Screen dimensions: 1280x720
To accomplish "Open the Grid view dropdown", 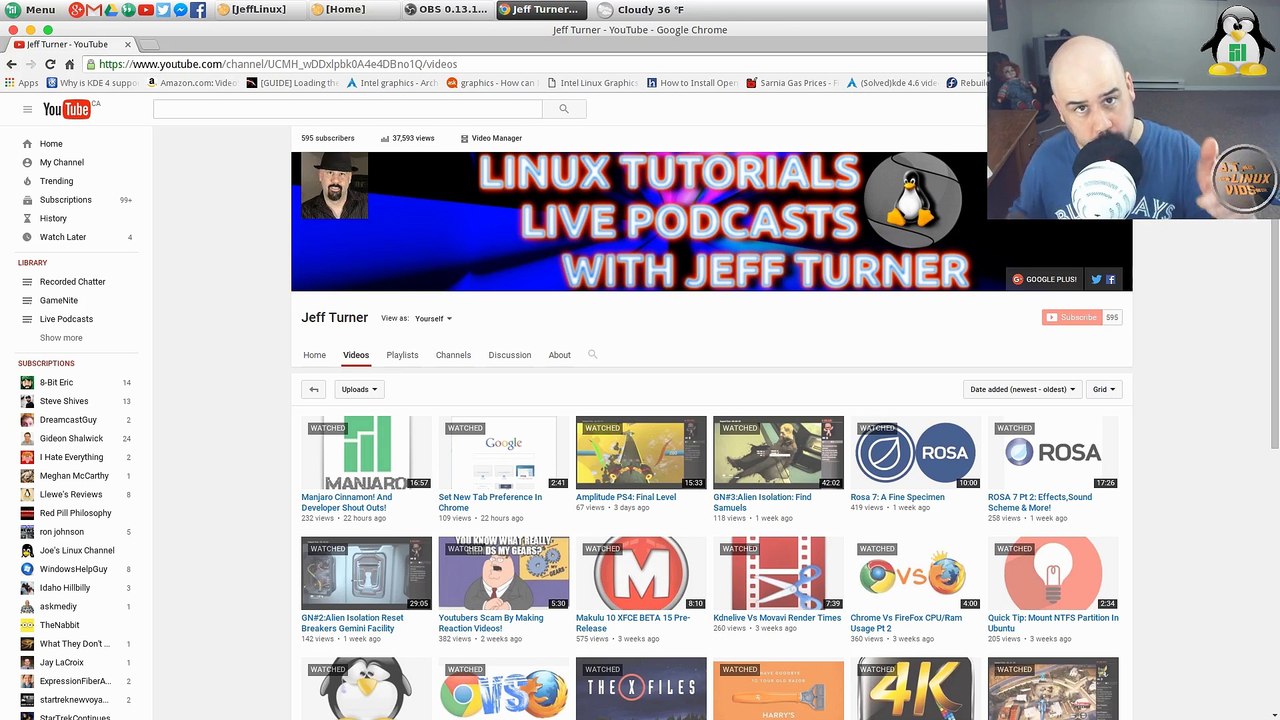I will pos(1104,389).
